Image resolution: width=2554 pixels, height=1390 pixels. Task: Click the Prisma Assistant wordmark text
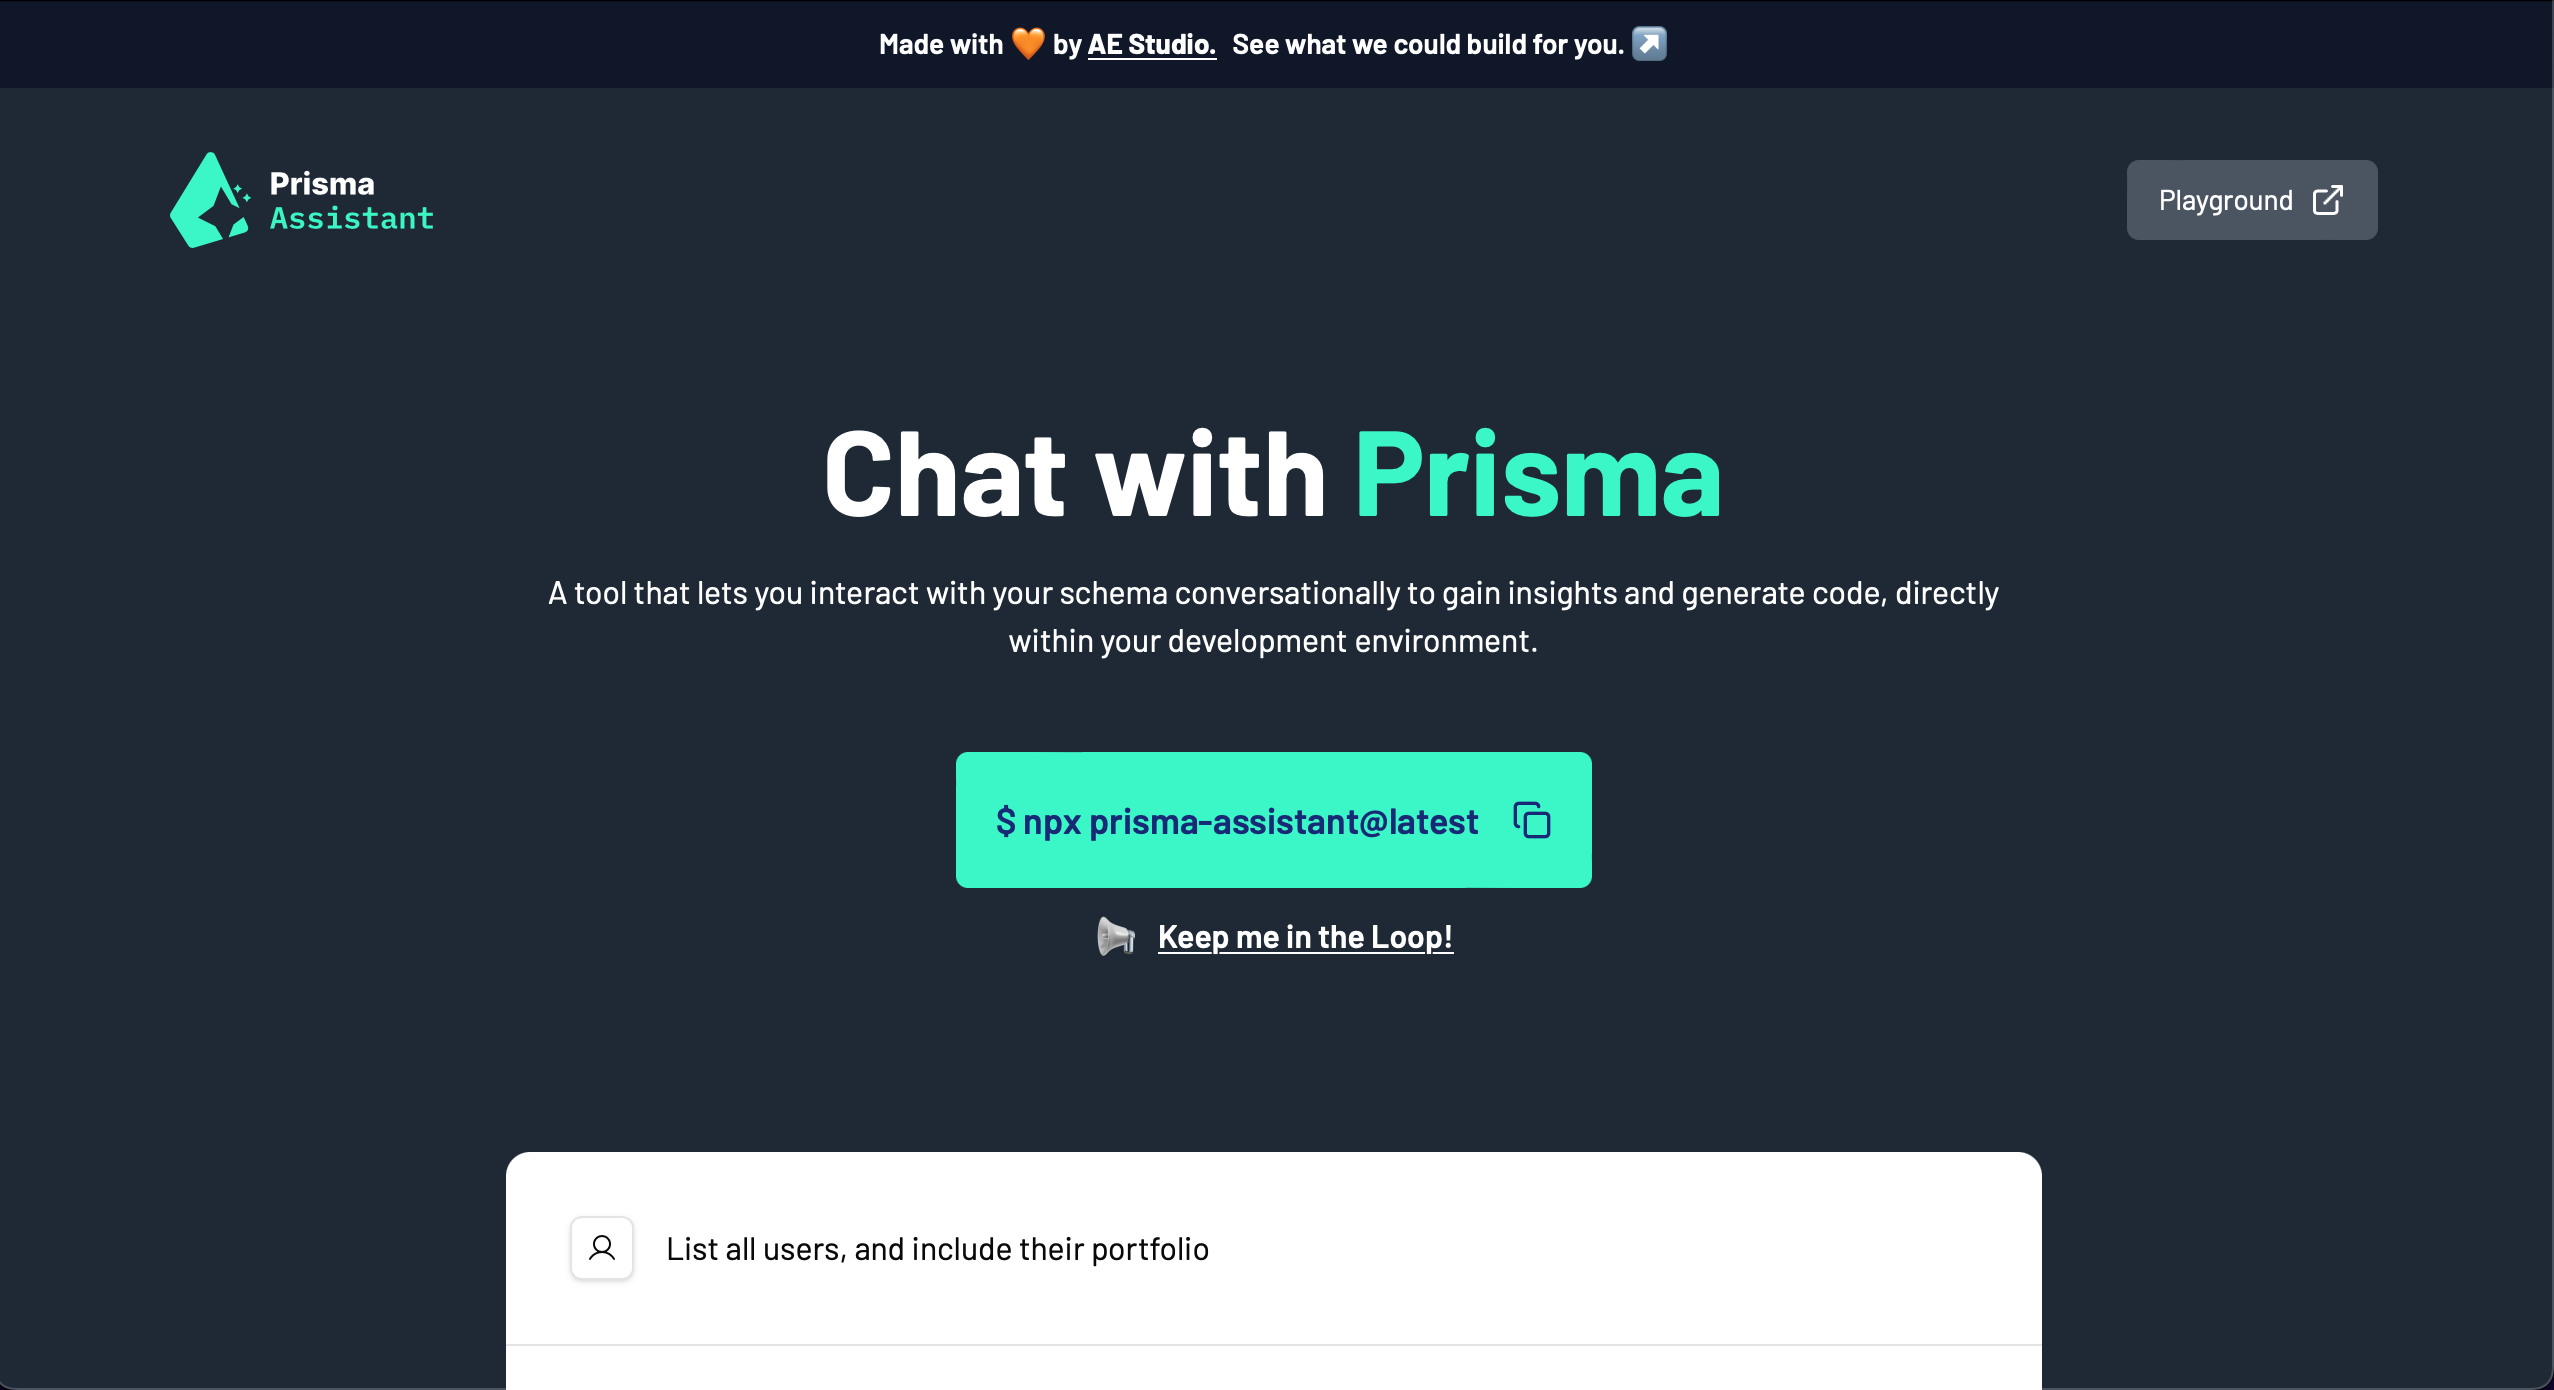(351, 199)
